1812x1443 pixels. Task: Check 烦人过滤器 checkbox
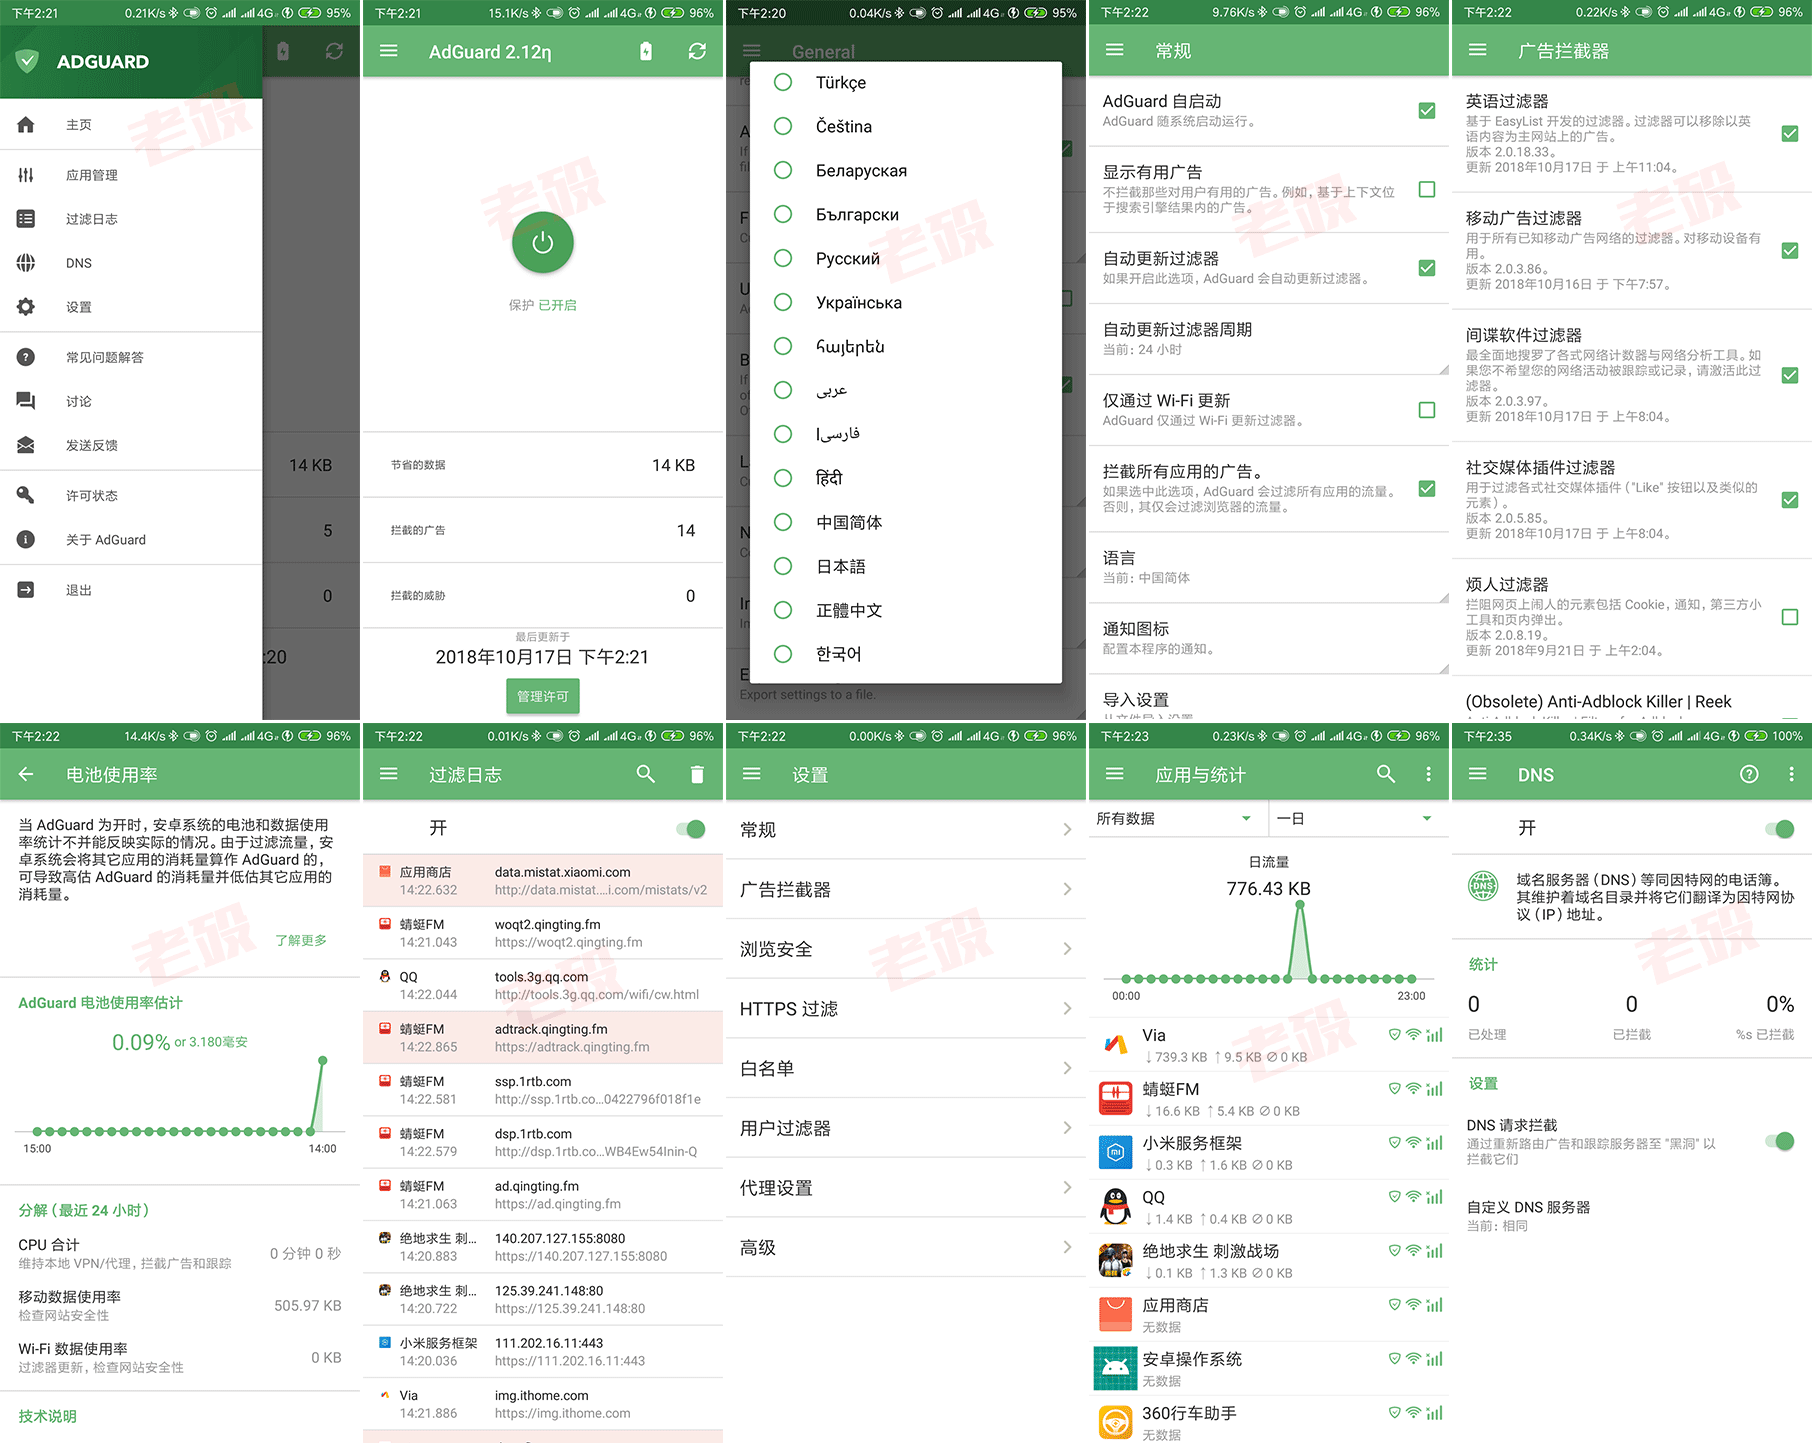[1790, 617]
